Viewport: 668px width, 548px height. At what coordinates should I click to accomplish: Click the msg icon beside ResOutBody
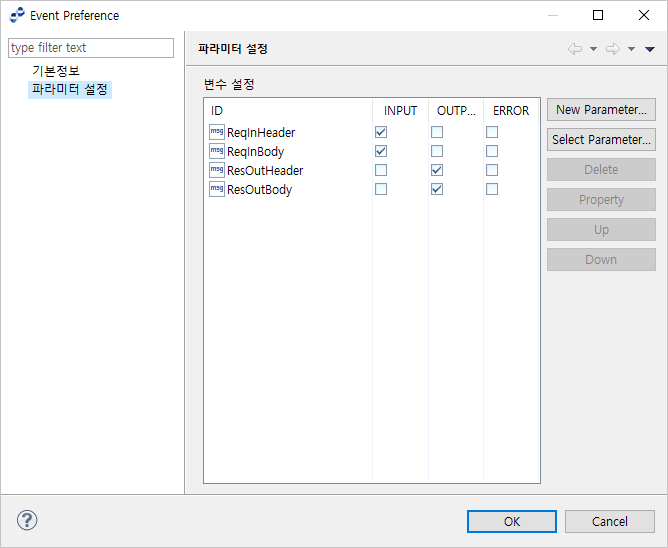[x=217, y=189]
